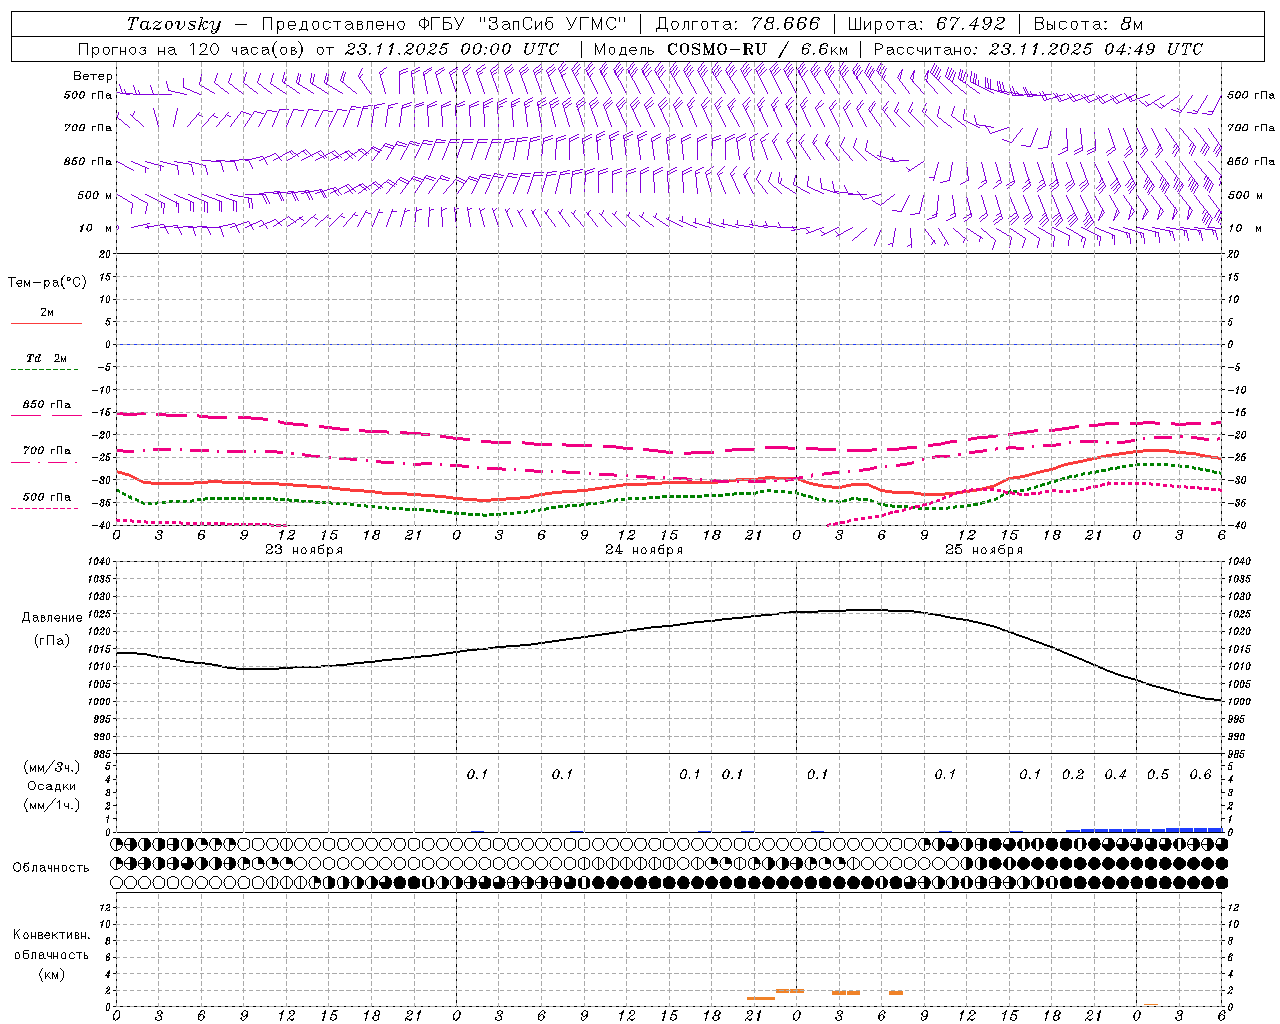Click the 850 гПа temperature legend entry
Image resolution: width=1280 pixels, height=1024 pixels.
[46, 405]
